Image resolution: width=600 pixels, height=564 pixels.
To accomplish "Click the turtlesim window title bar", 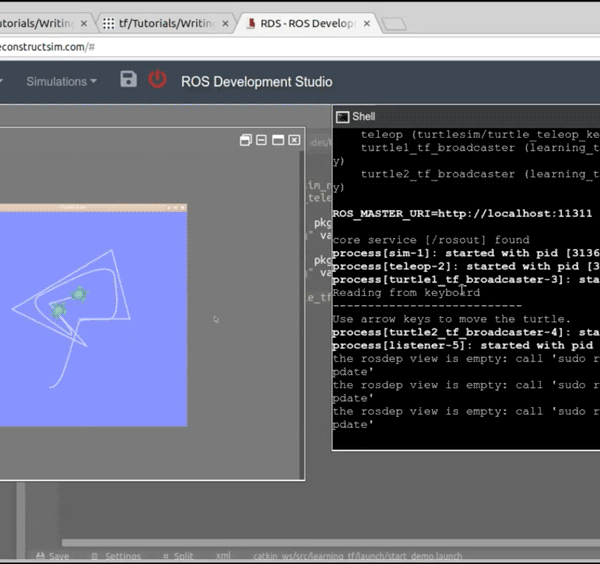I will click(93, 207).
